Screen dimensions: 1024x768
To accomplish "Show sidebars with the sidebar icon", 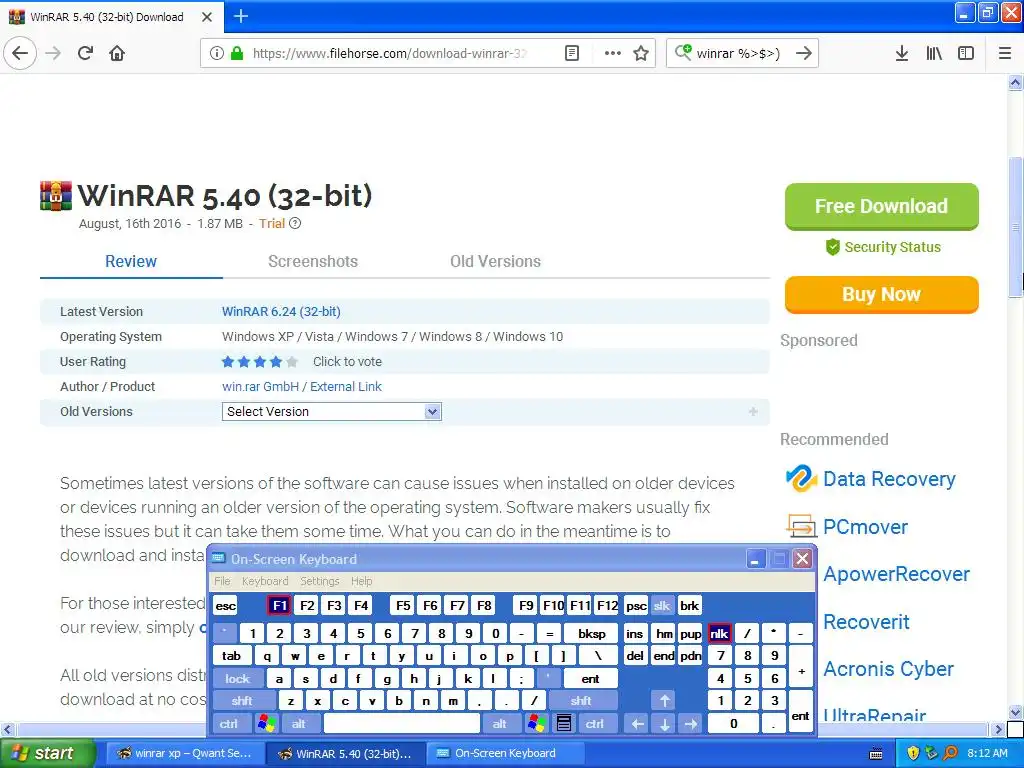I will tap(966, 53).
